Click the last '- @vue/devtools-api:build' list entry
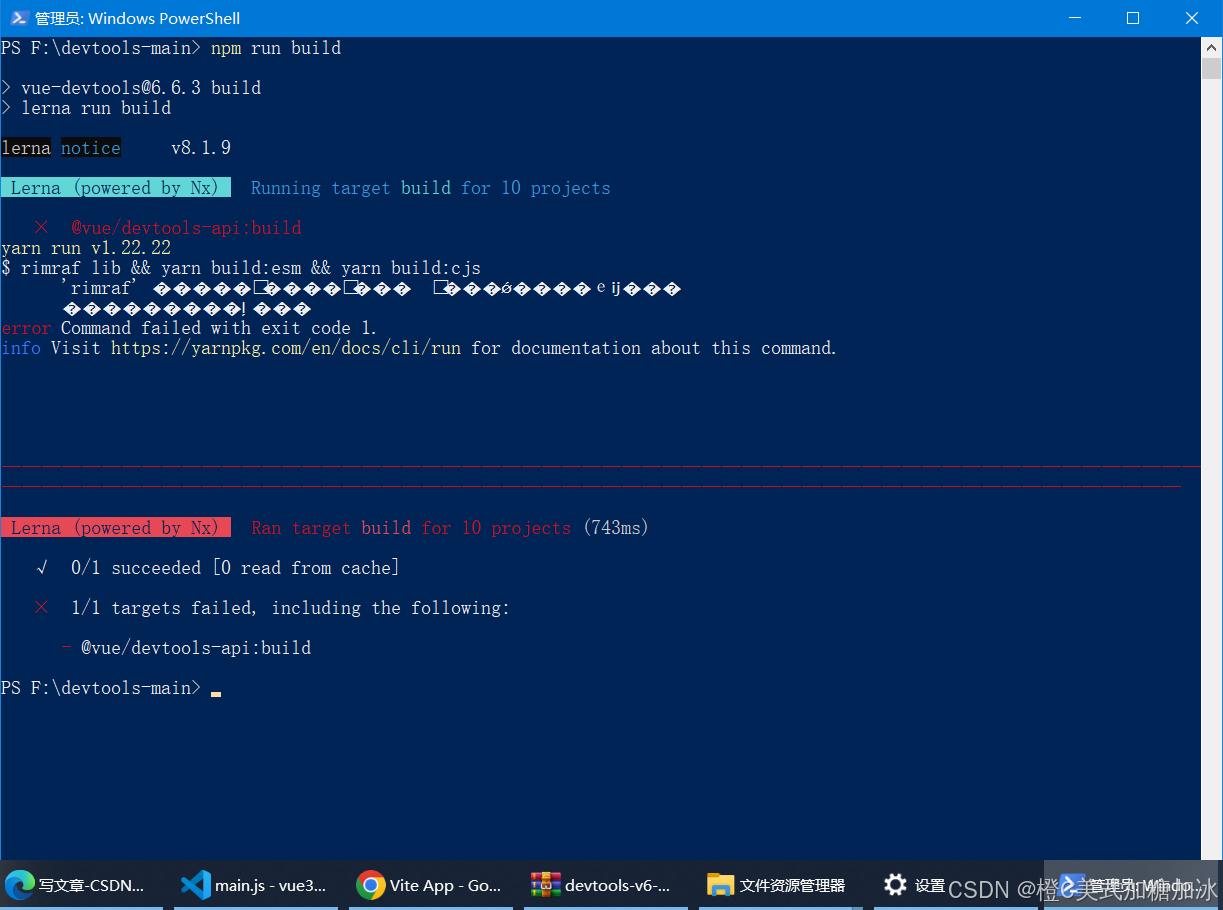This screenshot has width=1223, height=910. 186,648
